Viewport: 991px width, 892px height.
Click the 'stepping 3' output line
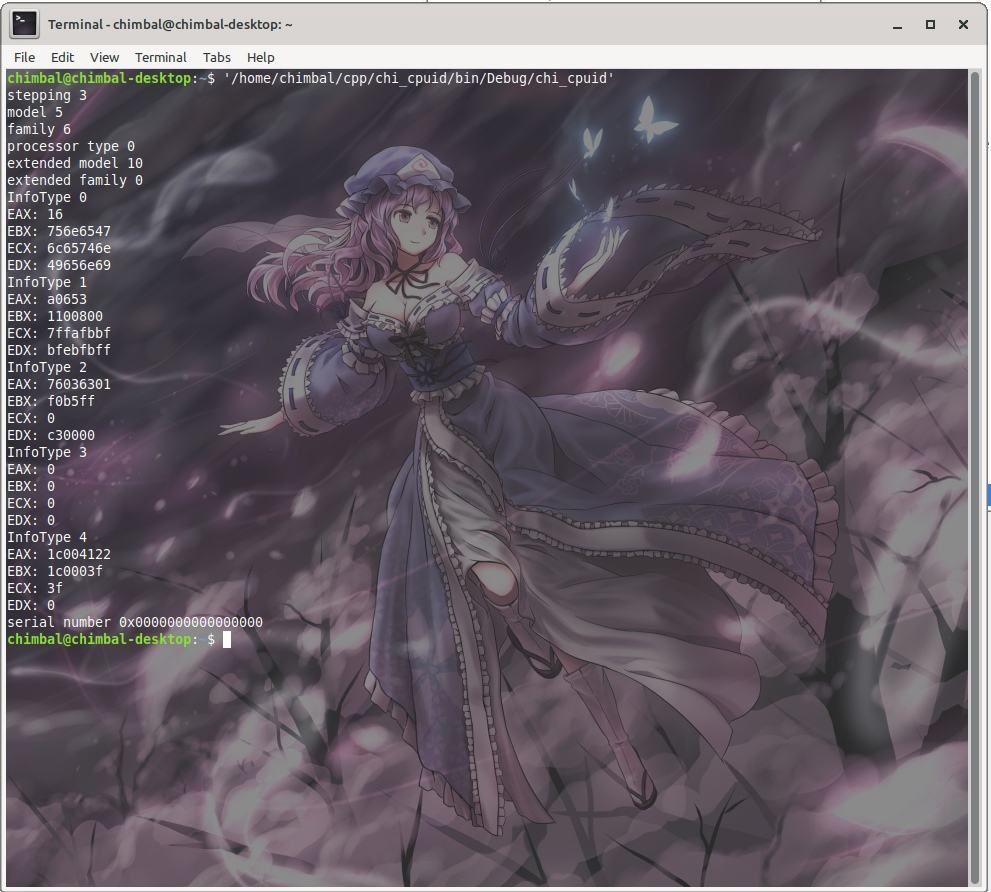point(47,95)
